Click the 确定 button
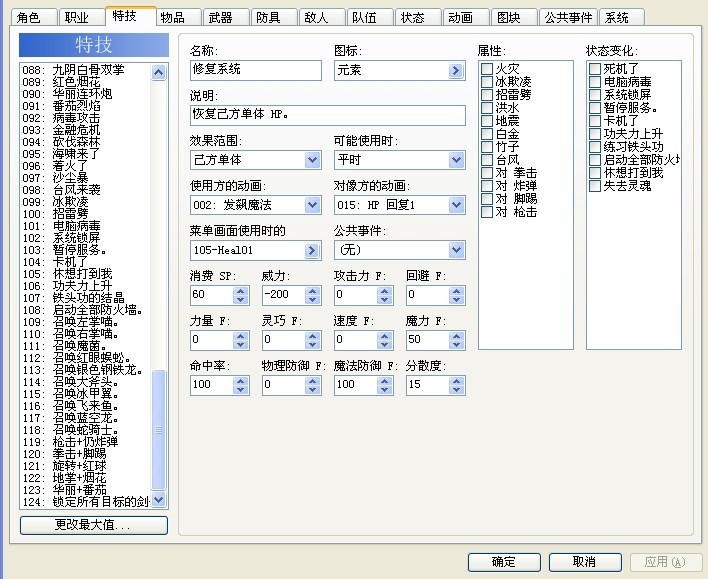The width and height of the screenshot is (708, 579). [x=504, y=562]
